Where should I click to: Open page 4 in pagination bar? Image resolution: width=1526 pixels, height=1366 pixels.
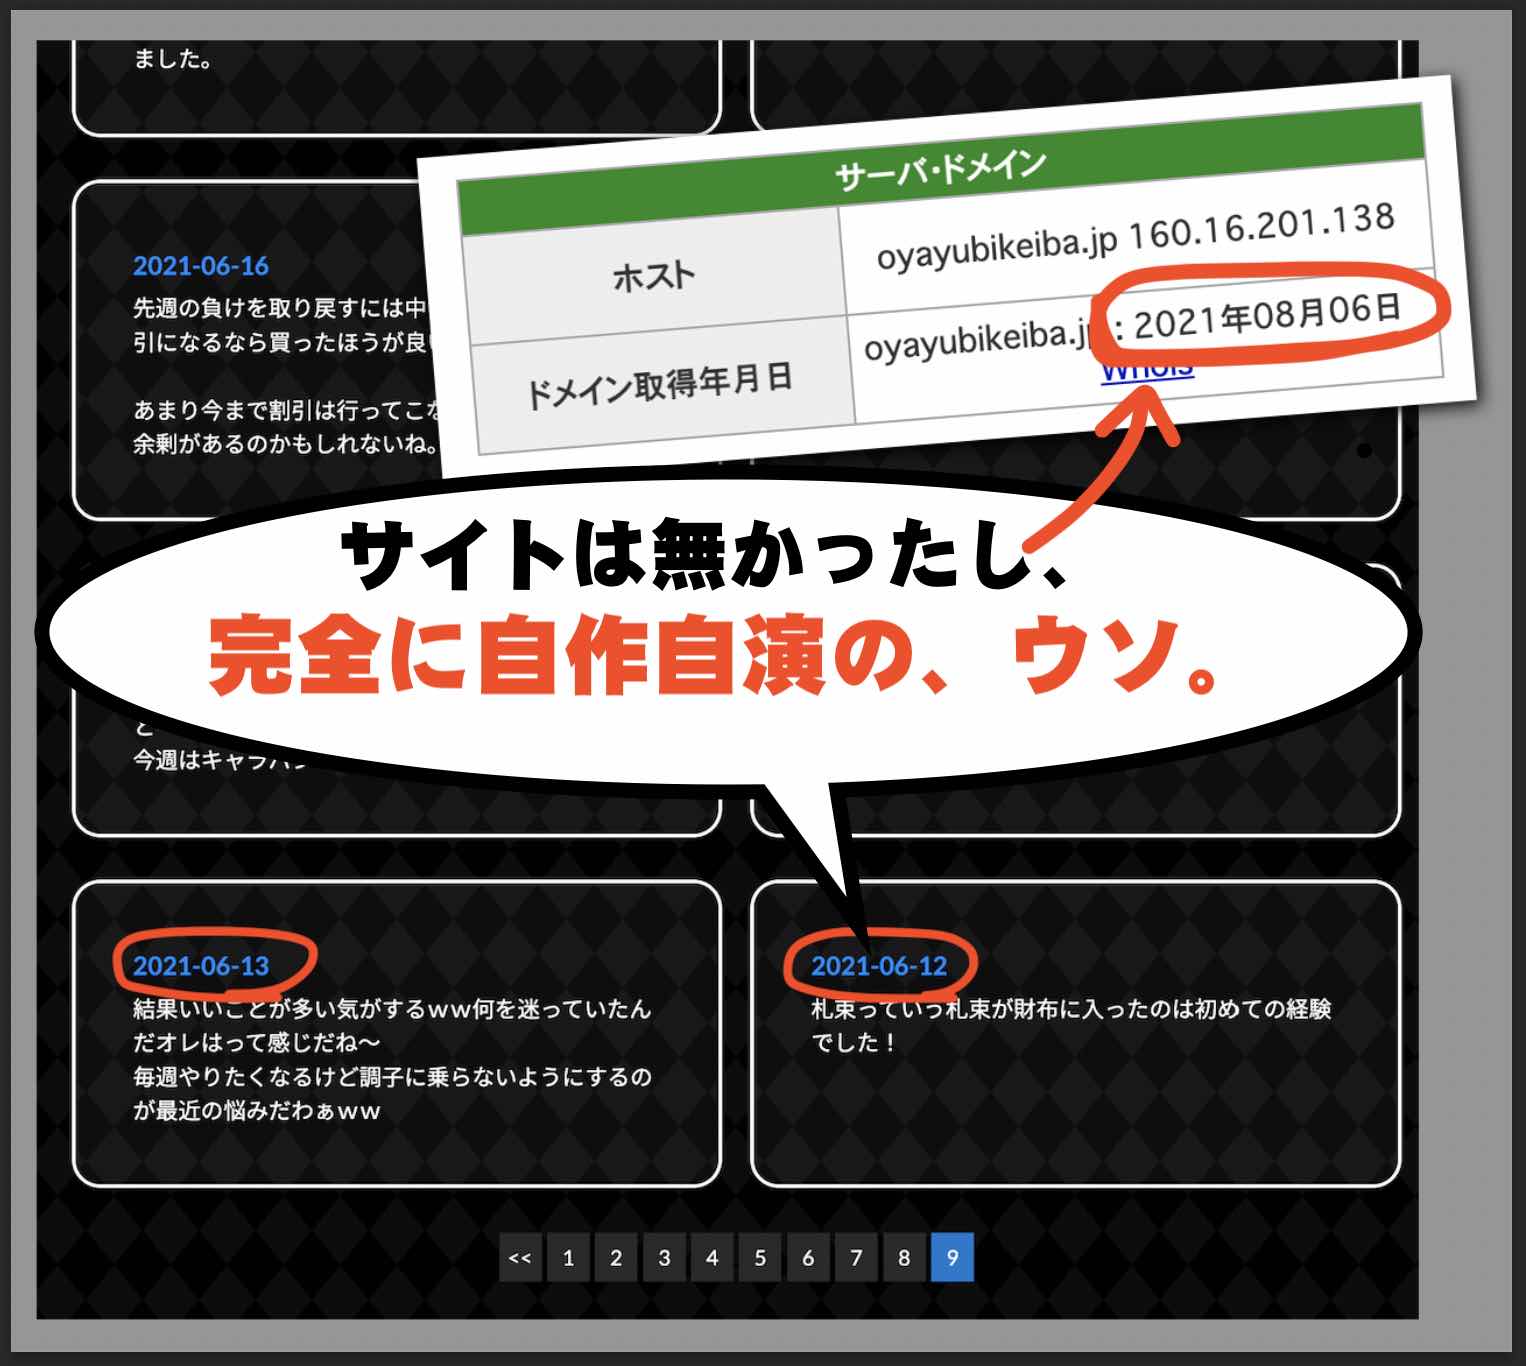pos(712,1260)
